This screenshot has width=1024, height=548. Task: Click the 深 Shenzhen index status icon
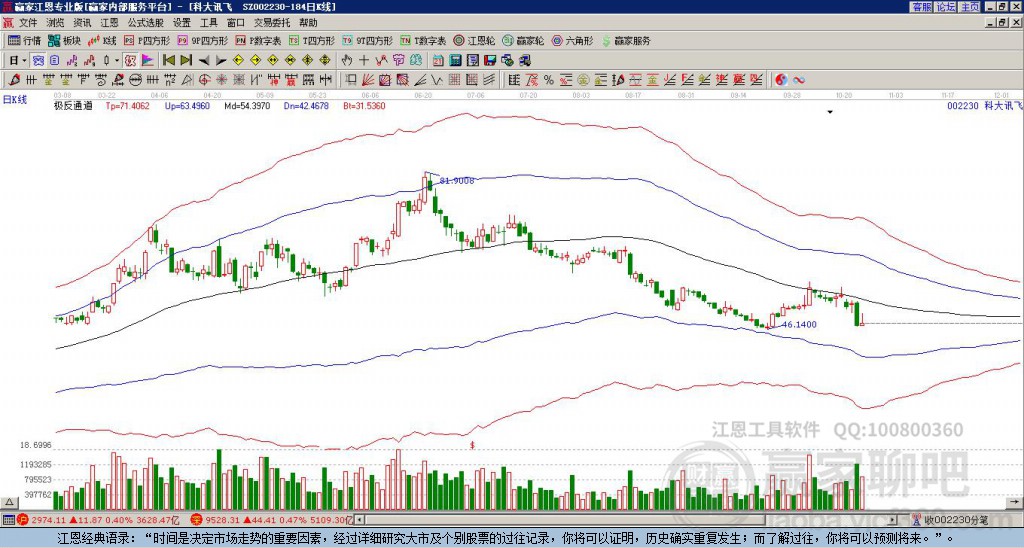(x=195, y=520)
